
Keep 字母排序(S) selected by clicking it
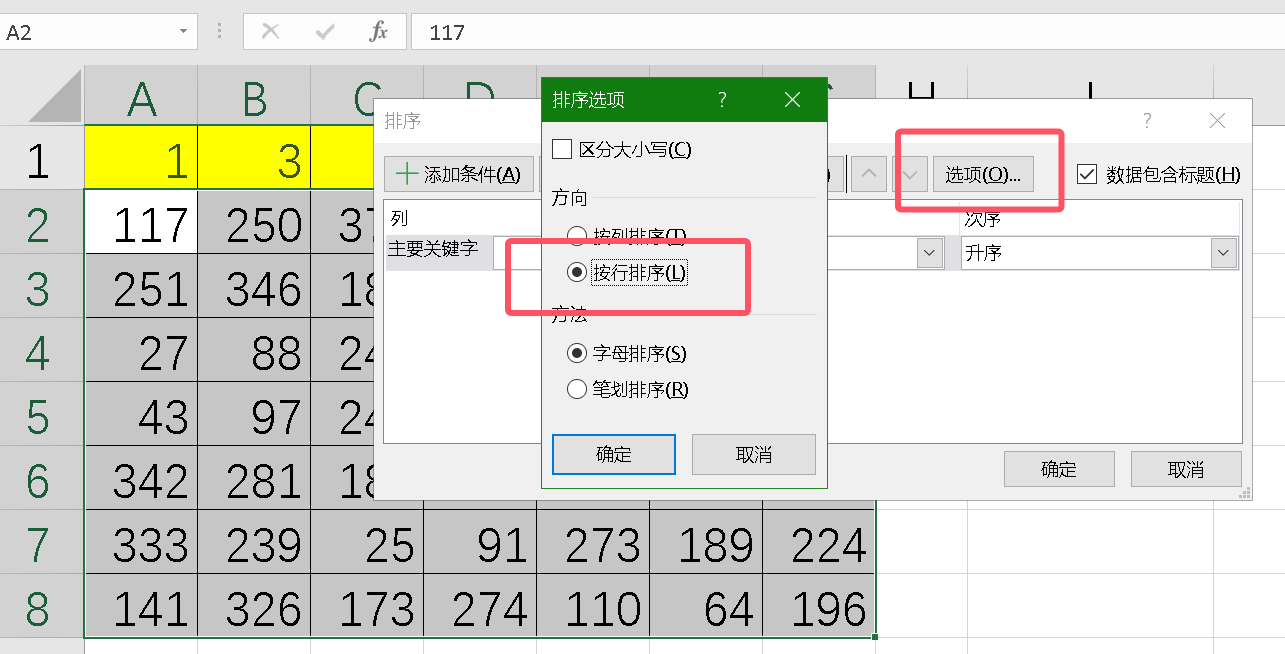click(x=577, y=354)
